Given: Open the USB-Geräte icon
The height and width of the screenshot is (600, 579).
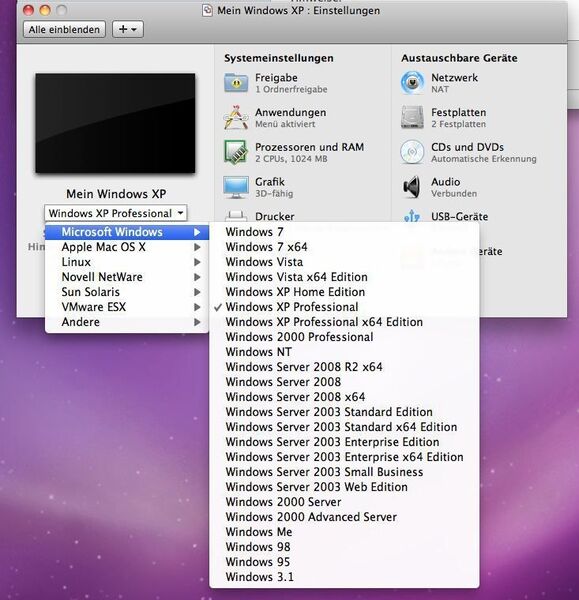Looking at the screenshot, I should click(412, 216).
